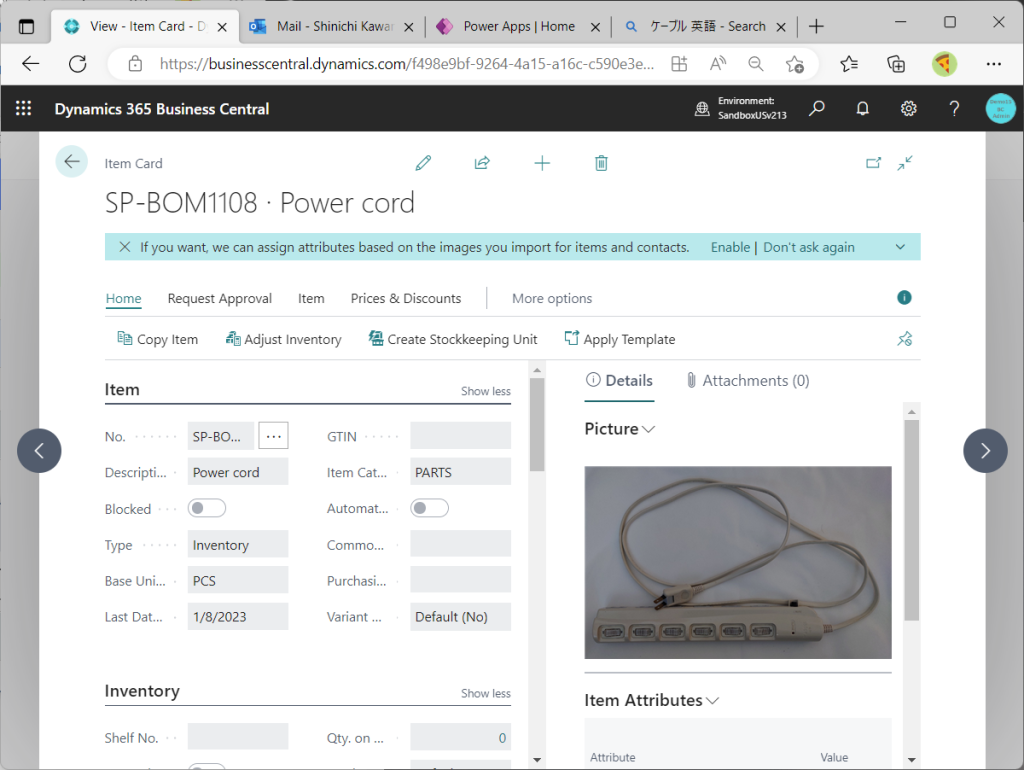
Task: Open the notifications bell
Action: tap(863, 108)
